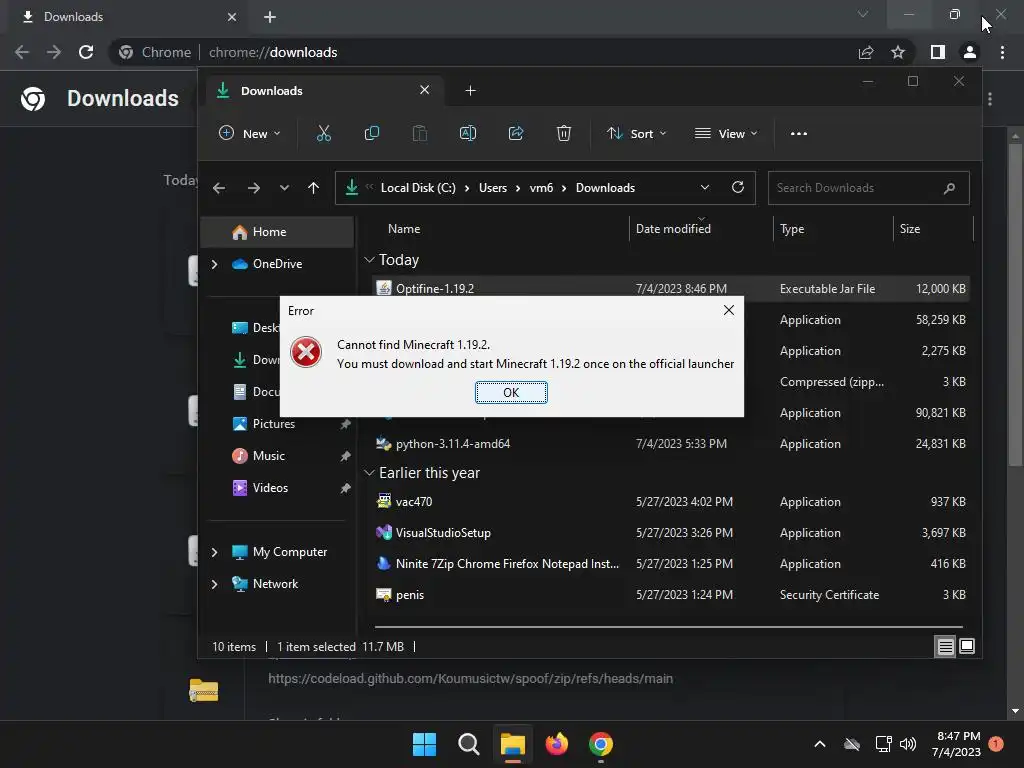Open the See more three-dots menu

799,134
